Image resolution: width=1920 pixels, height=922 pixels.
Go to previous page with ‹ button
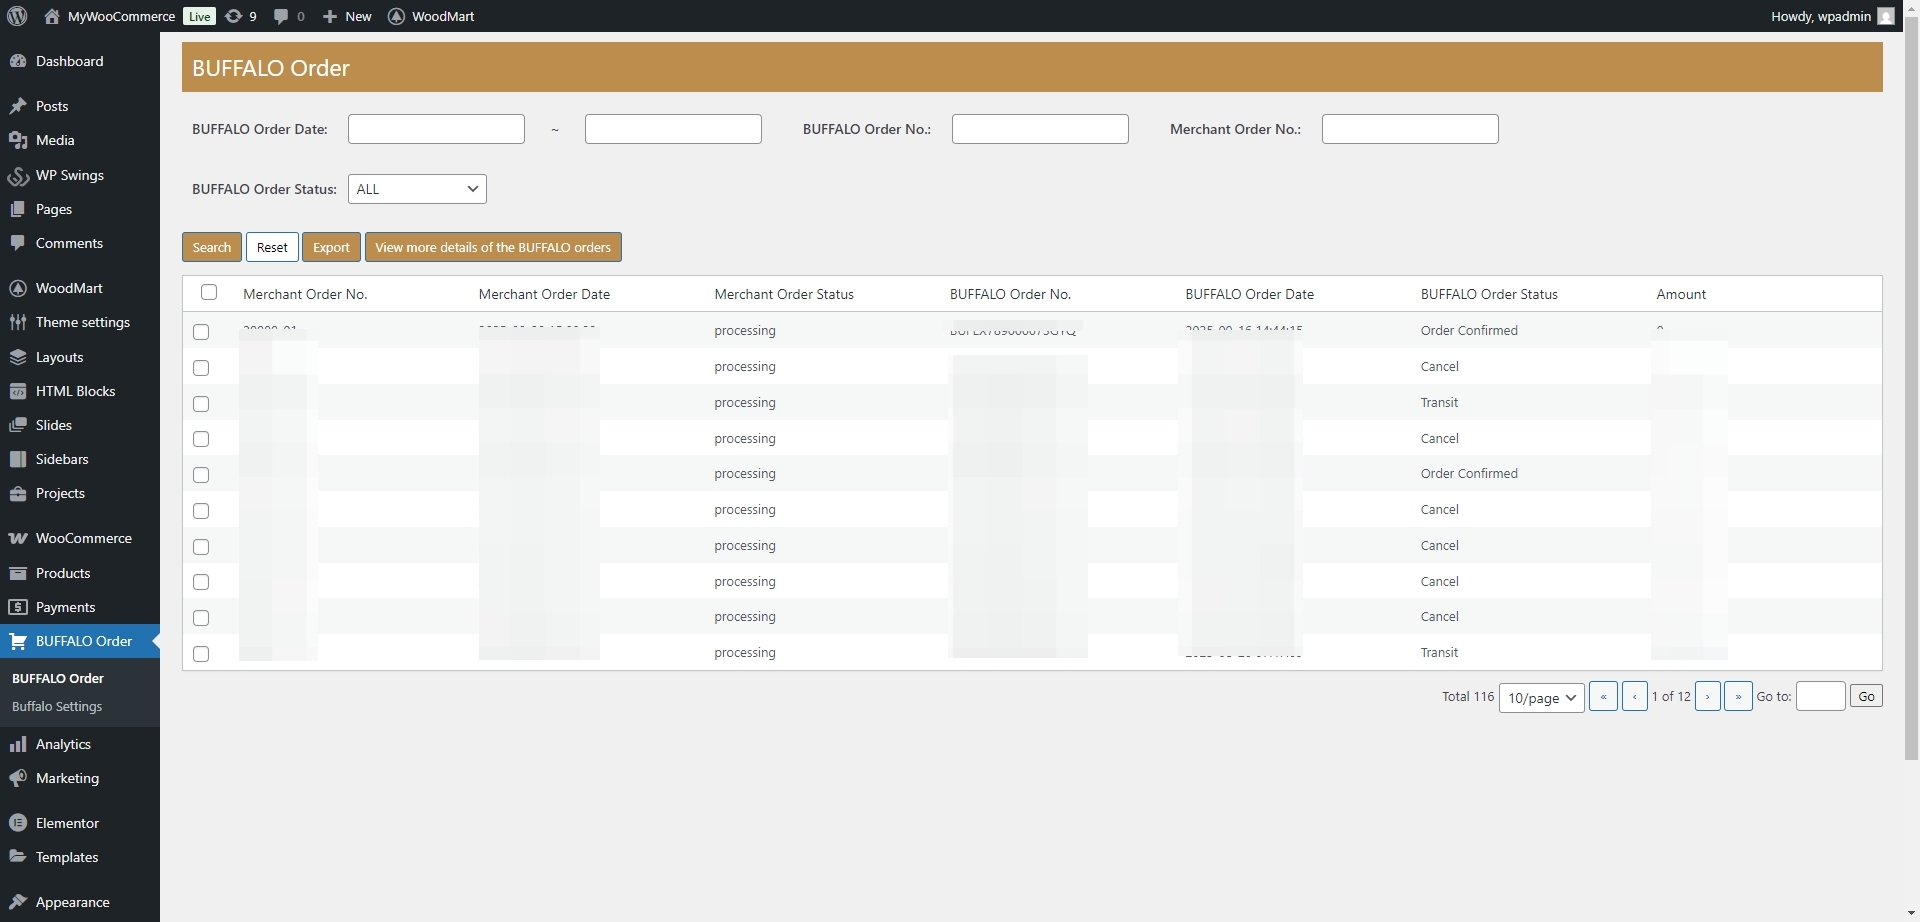click(1635, 696)
